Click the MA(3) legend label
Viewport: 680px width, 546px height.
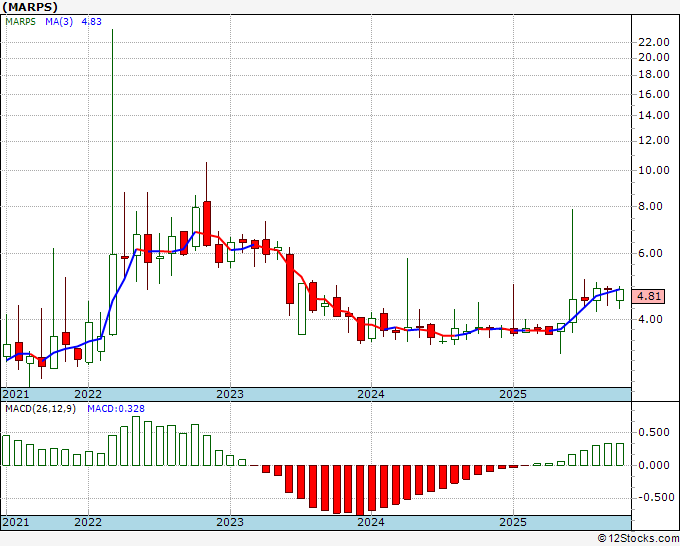point(59,21)
